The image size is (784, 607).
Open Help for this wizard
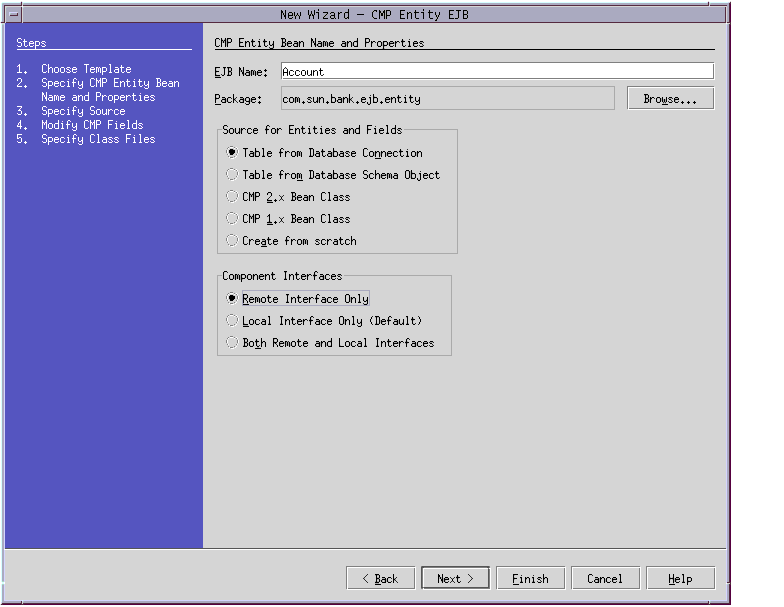(x=680, y=578)
